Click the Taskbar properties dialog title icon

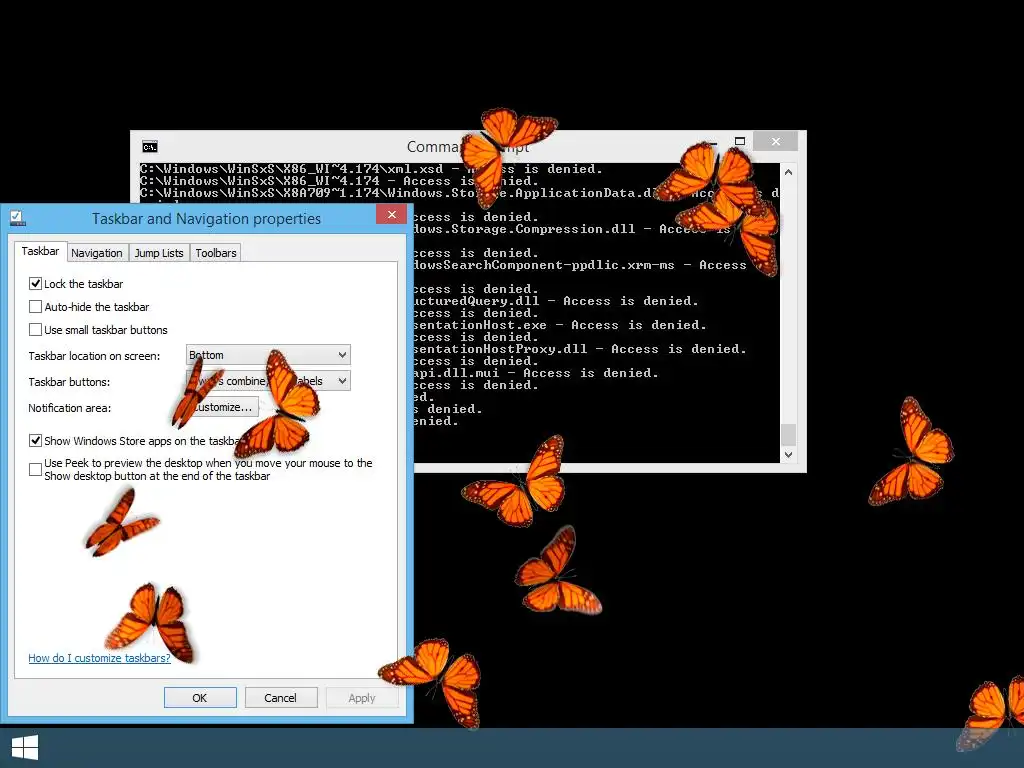click(x=18, y=218)
